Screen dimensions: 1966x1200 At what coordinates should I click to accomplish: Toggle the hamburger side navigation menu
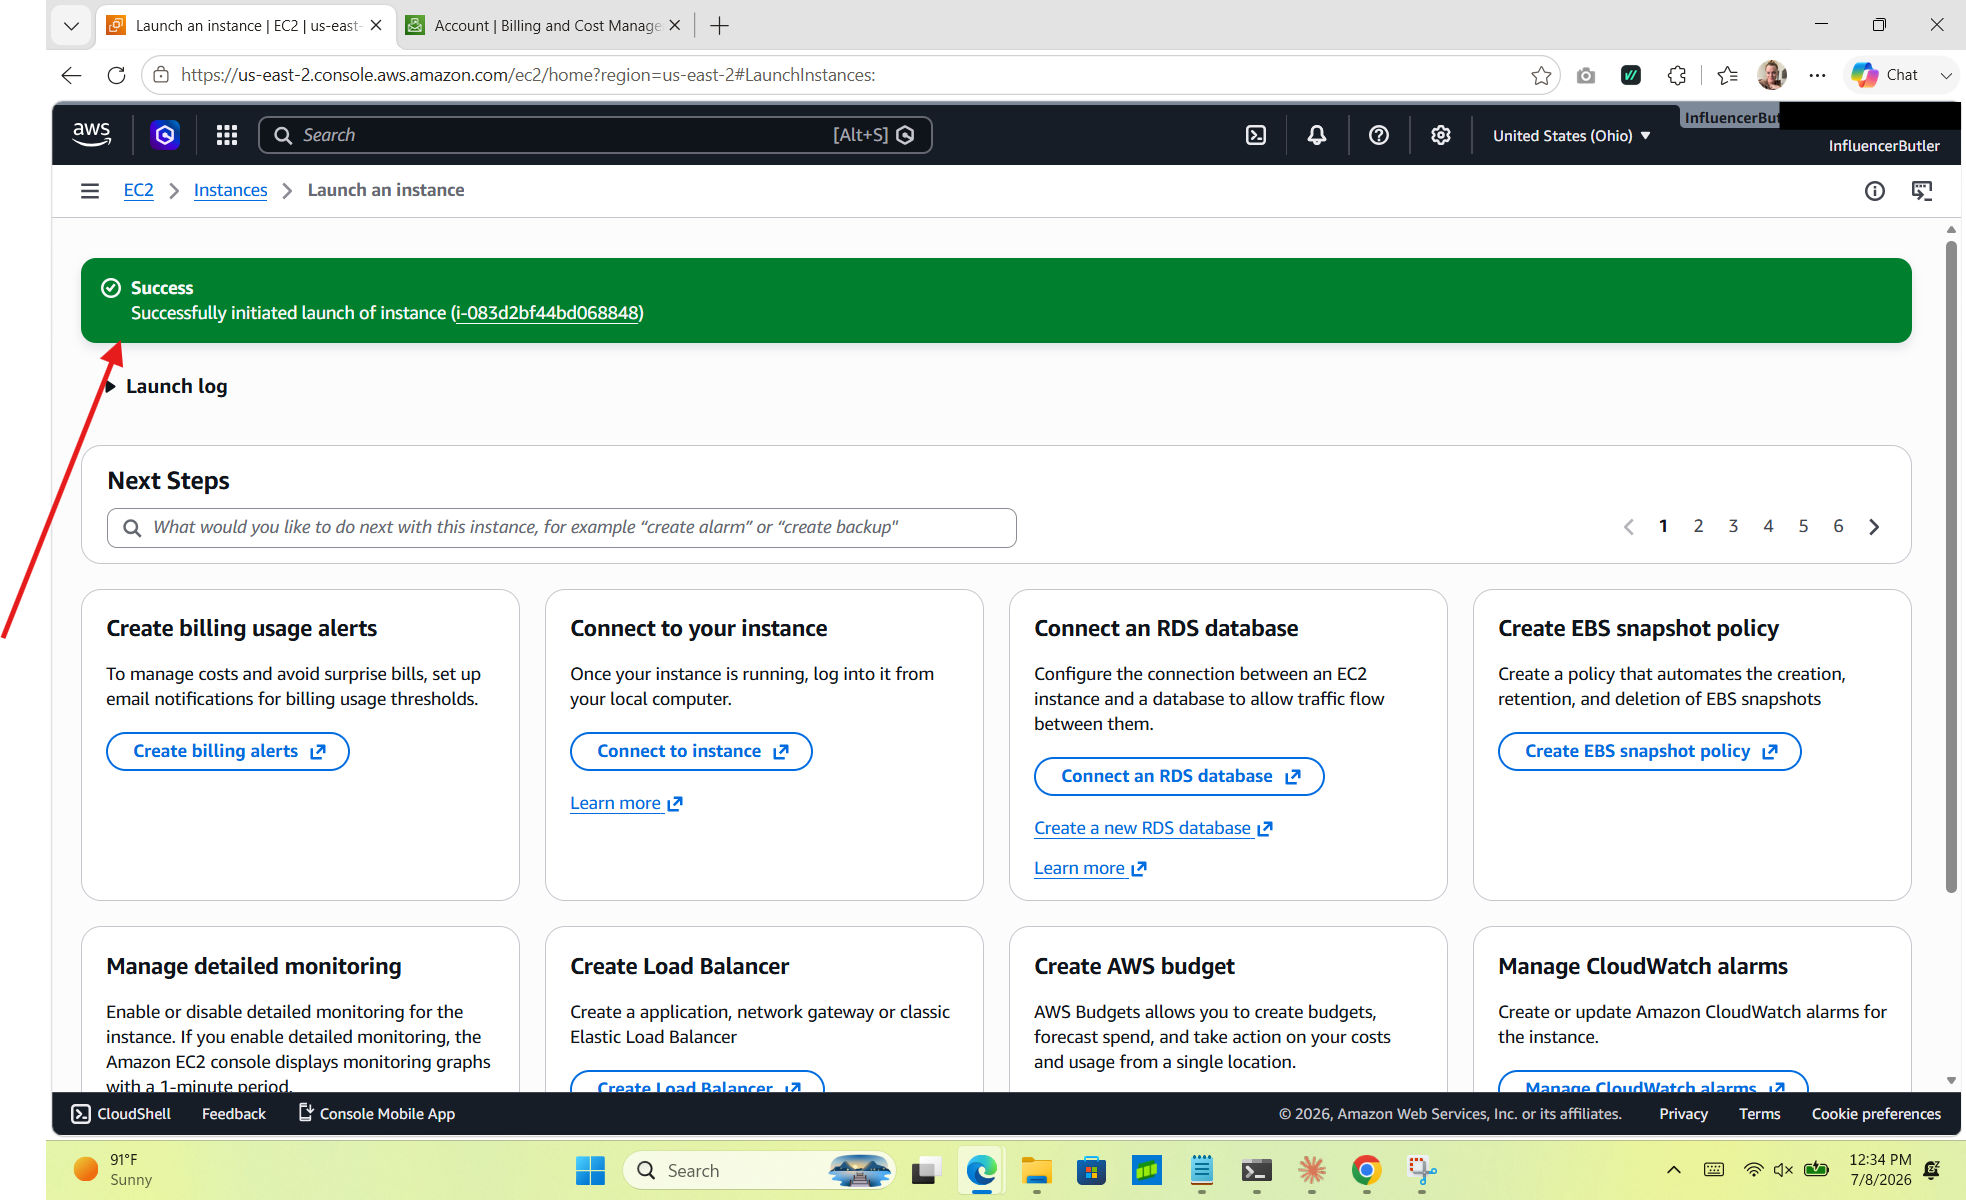point(90,190)
